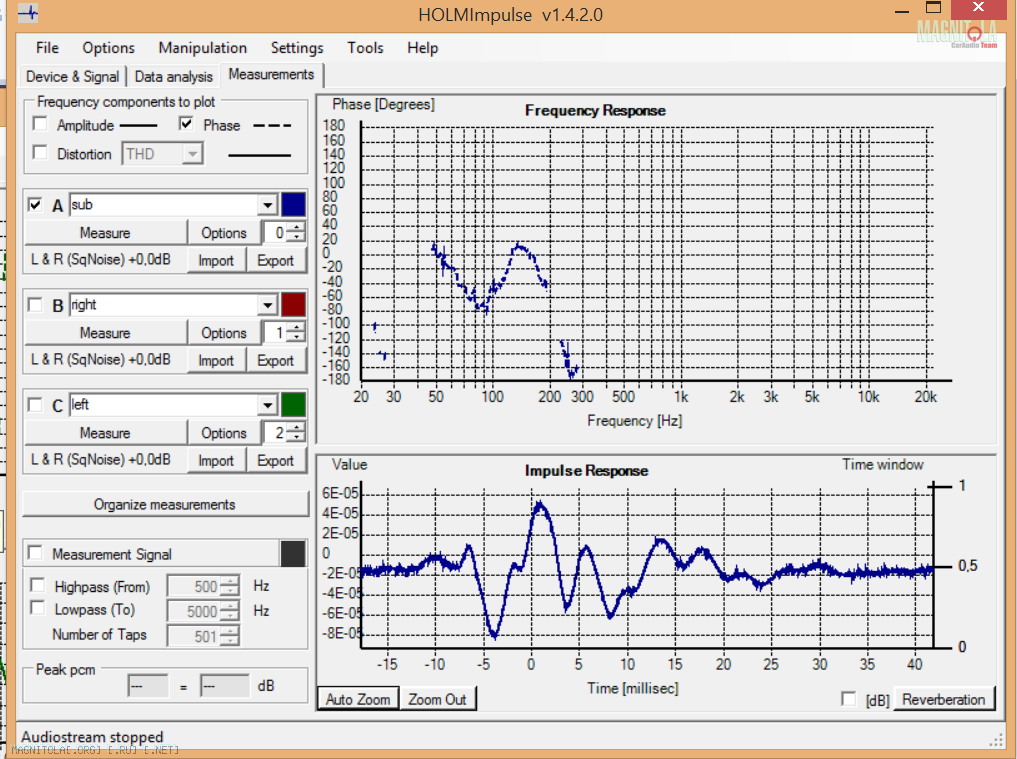Click the Auto Zoom button

pos(358,699)
